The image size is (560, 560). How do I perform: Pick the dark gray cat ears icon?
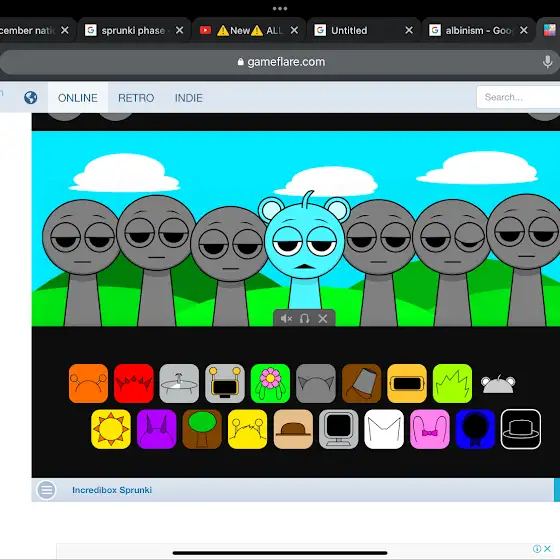316,383
